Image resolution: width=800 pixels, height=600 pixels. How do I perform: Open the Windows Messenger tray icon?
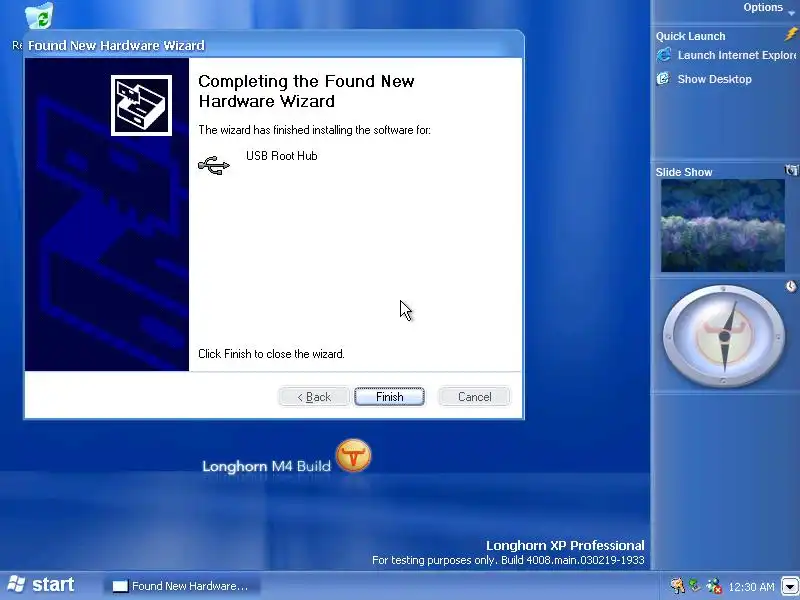pos(714,586)
